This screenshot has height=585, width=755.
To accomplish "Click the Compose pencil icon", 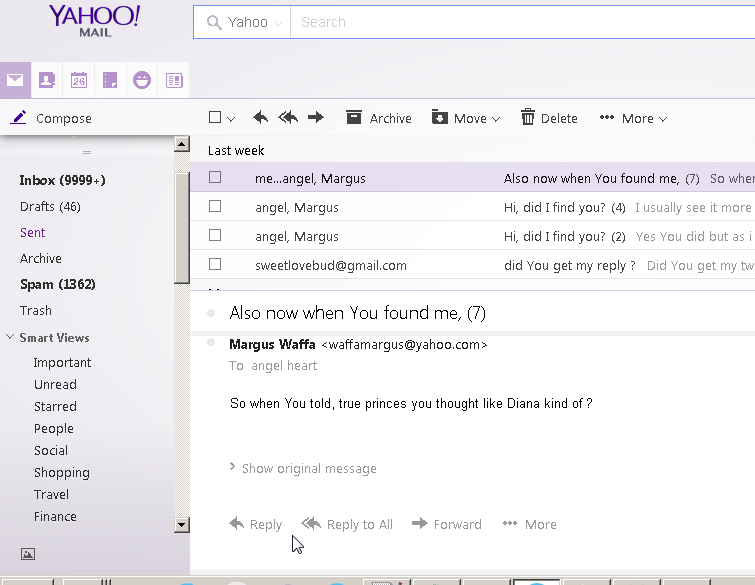I will point(18,117).
